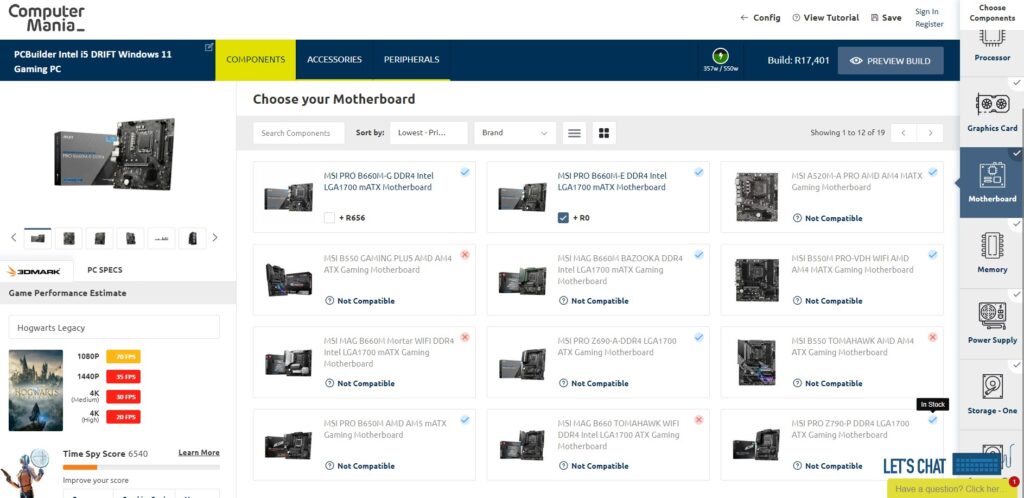Go to next page of motherboards
1024x498 pixels.
click(931, 133)
